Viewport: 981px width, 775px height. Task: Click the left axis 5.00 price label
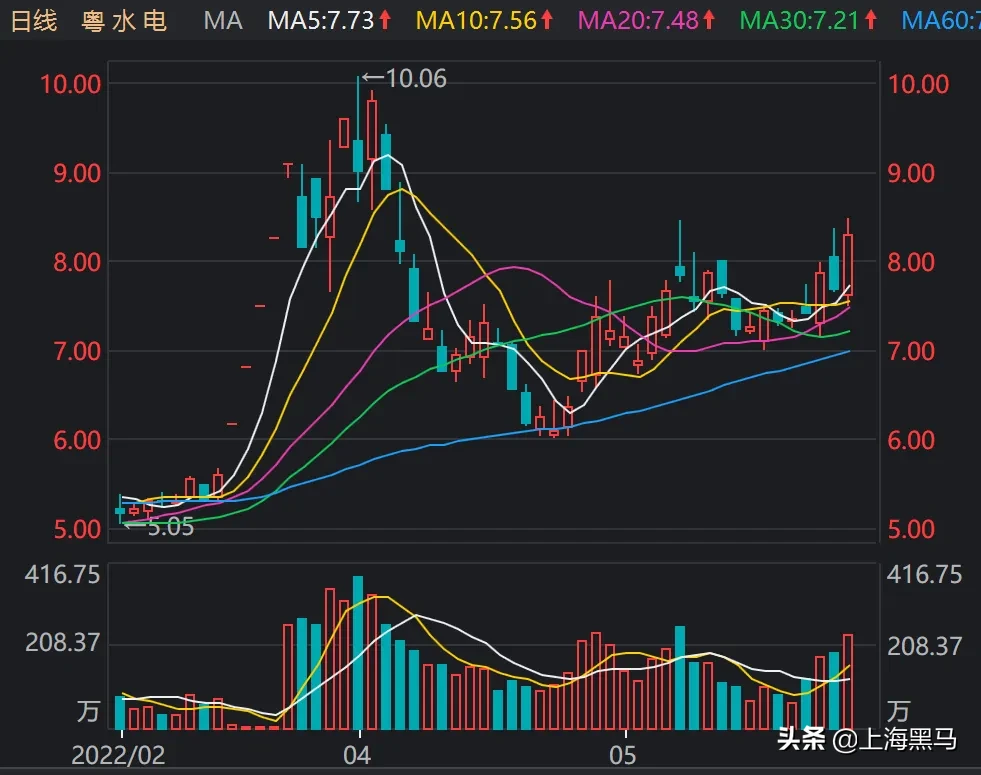click(x=77, y=529)
